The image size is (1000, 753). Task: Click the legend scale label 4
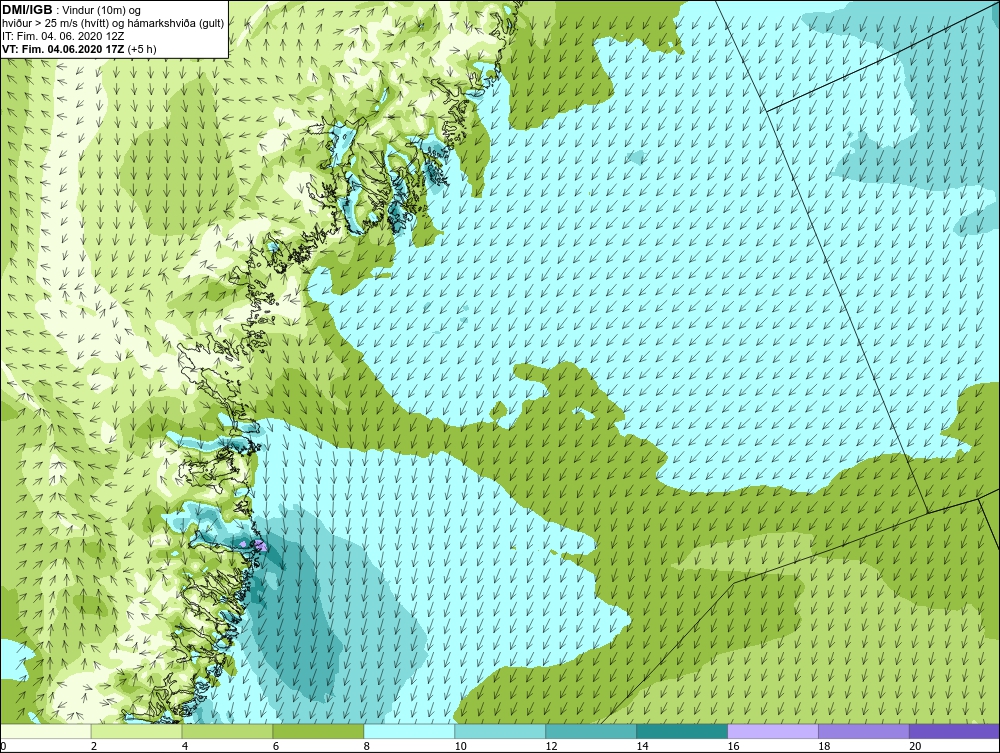(x=185, y=746)
